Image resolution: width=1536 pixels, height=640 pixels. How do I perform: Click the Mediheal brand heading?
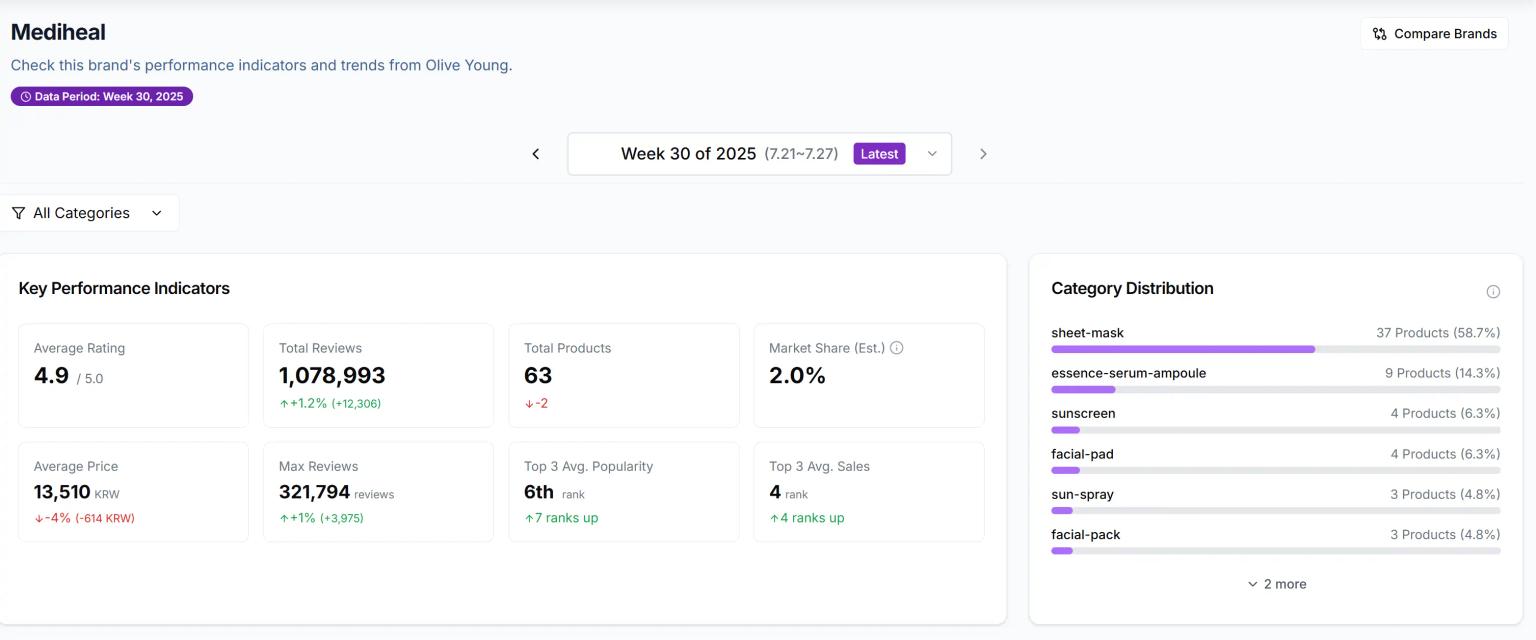(x=58, y=32)
